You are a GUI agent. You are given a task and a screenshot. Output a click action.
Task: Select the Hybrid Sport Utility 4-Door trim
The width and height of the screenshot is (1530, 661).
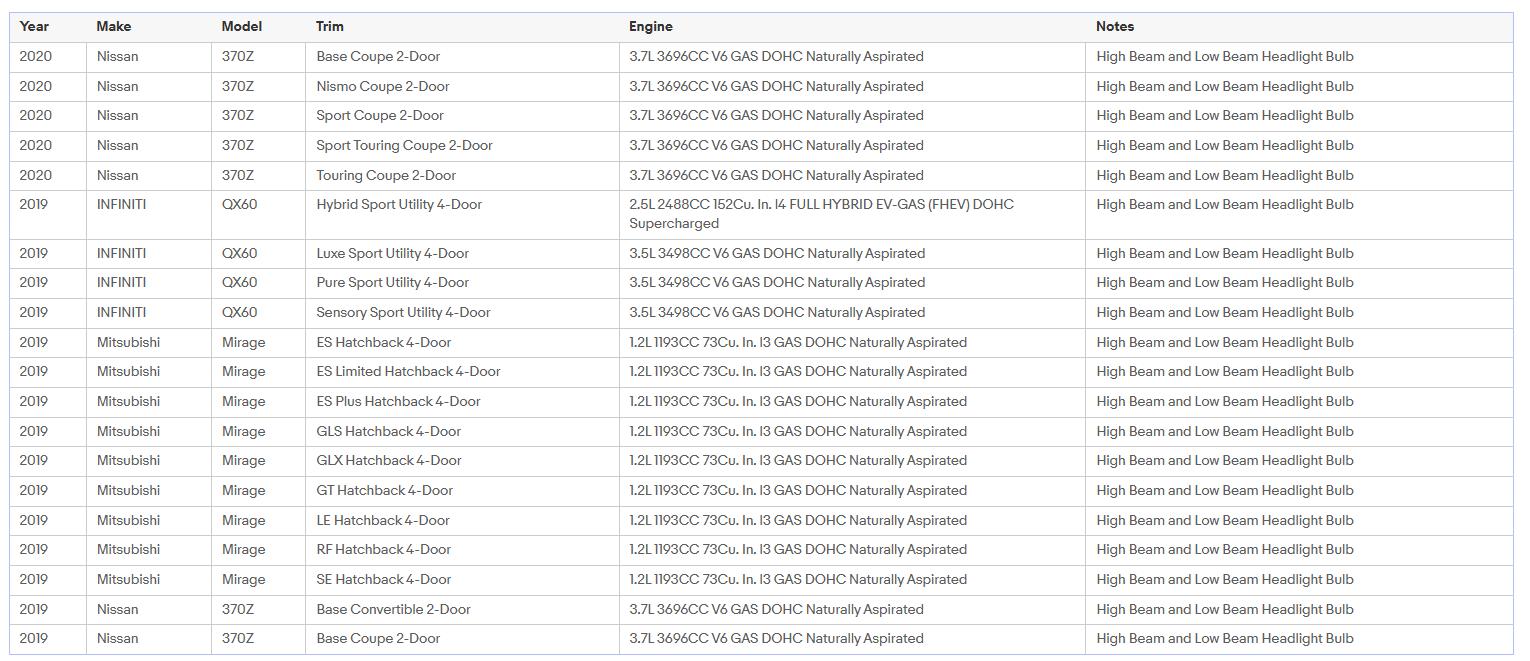pos(399,204)
